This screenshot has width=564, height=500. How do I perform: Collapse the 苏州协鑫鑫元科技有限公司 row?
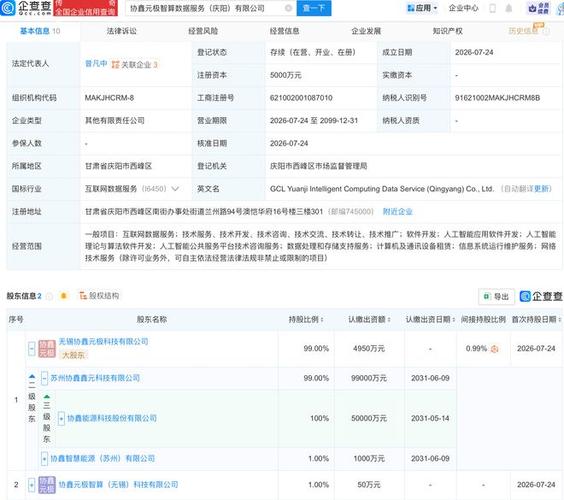point(44,378)
